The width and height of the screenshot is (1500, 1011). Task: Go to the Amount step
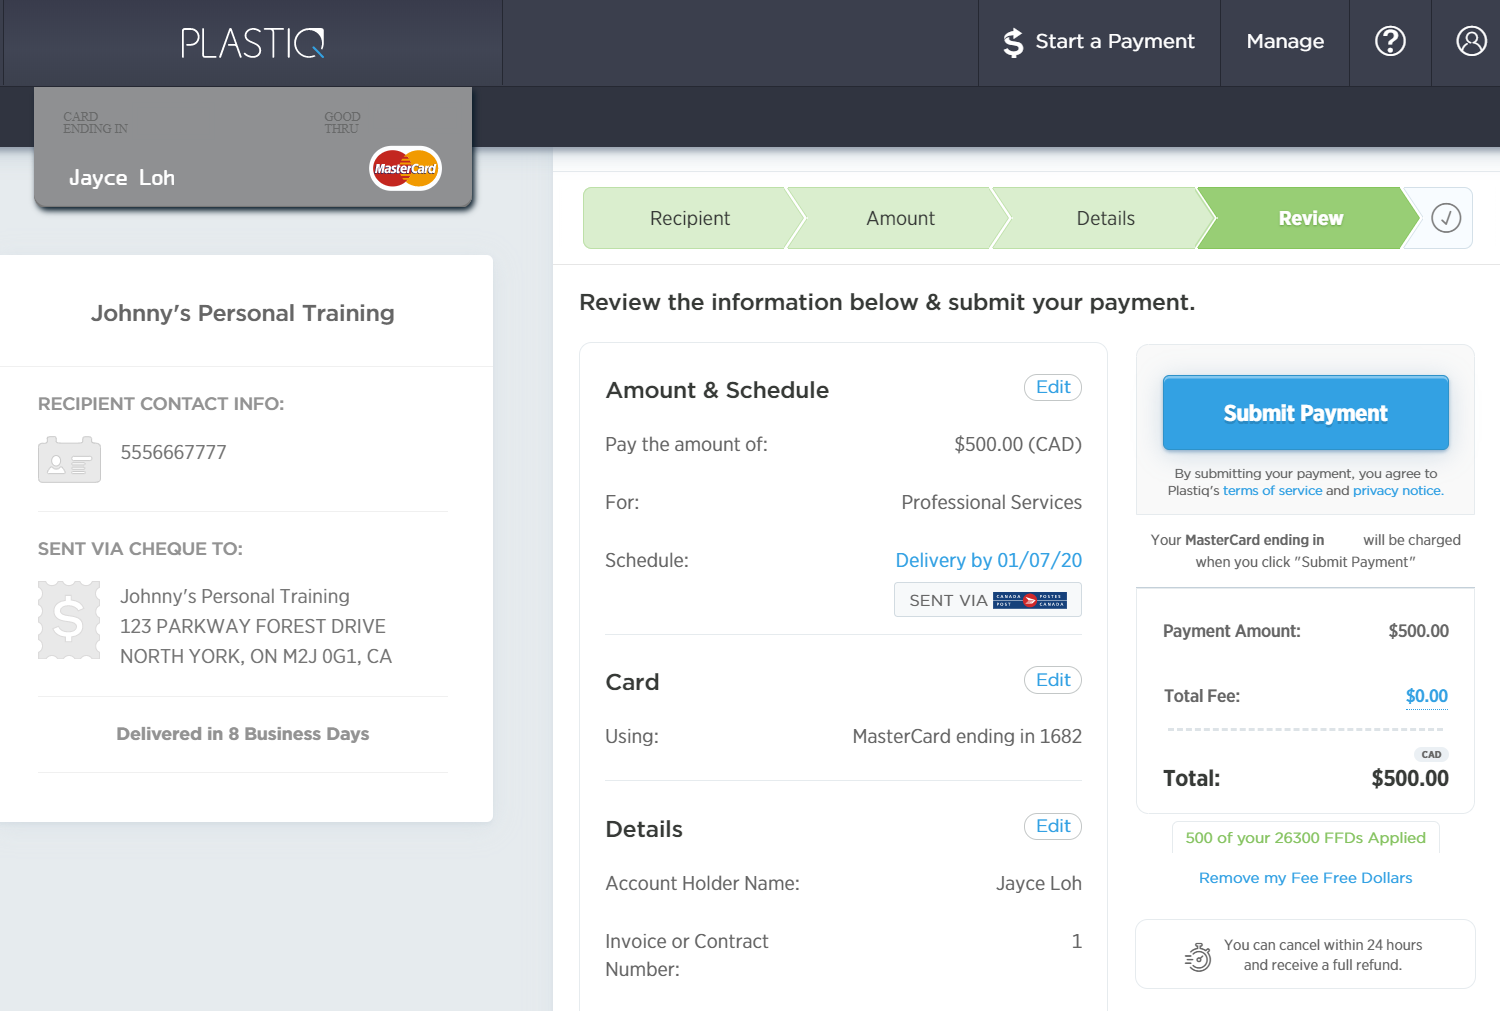(x=900, y=218)
